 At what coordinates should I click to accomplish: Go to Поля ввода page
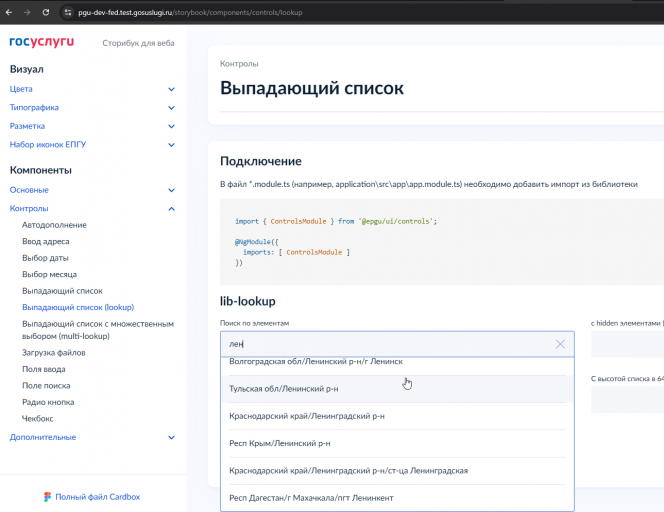pyautogui.click(x=44, y=369)
